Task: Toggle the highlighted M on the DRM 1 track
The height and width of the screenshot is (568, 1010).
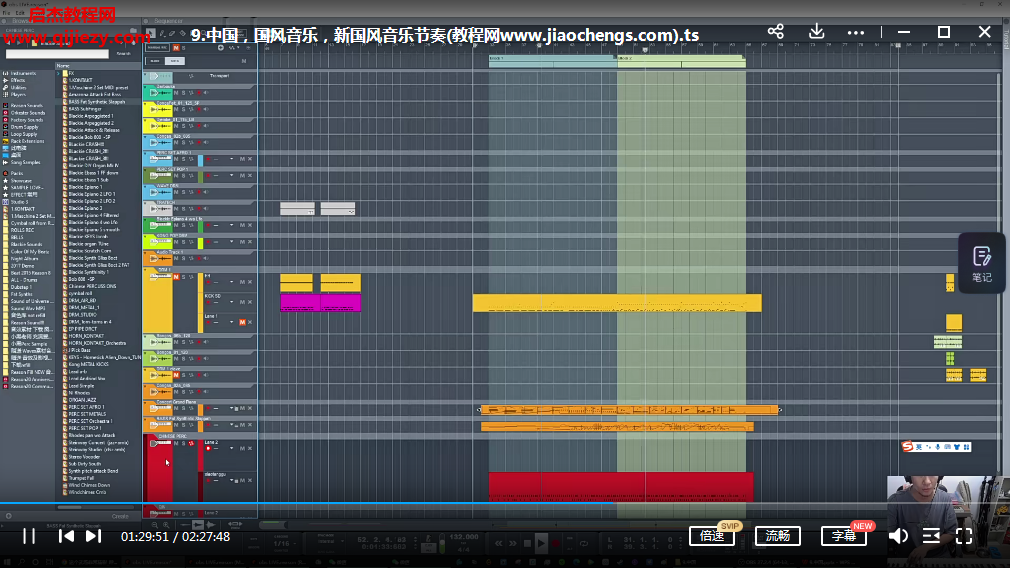Action: [176, 277]
